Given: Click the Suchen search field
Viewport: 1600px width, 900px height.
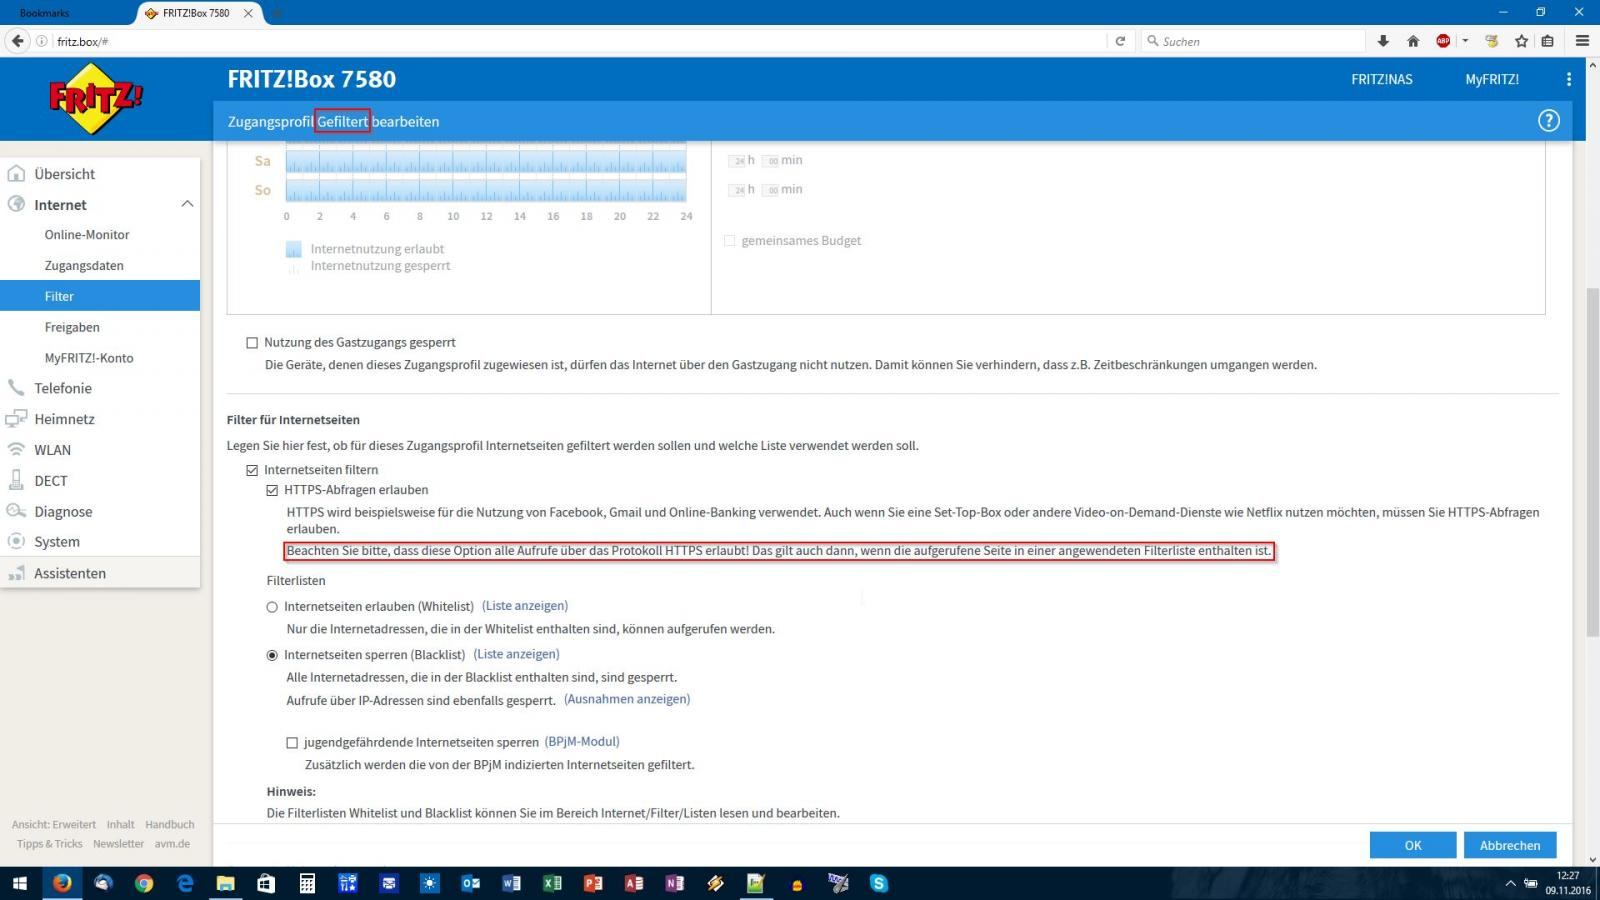Looking at the screenshot, I should tap(1253, 41).
